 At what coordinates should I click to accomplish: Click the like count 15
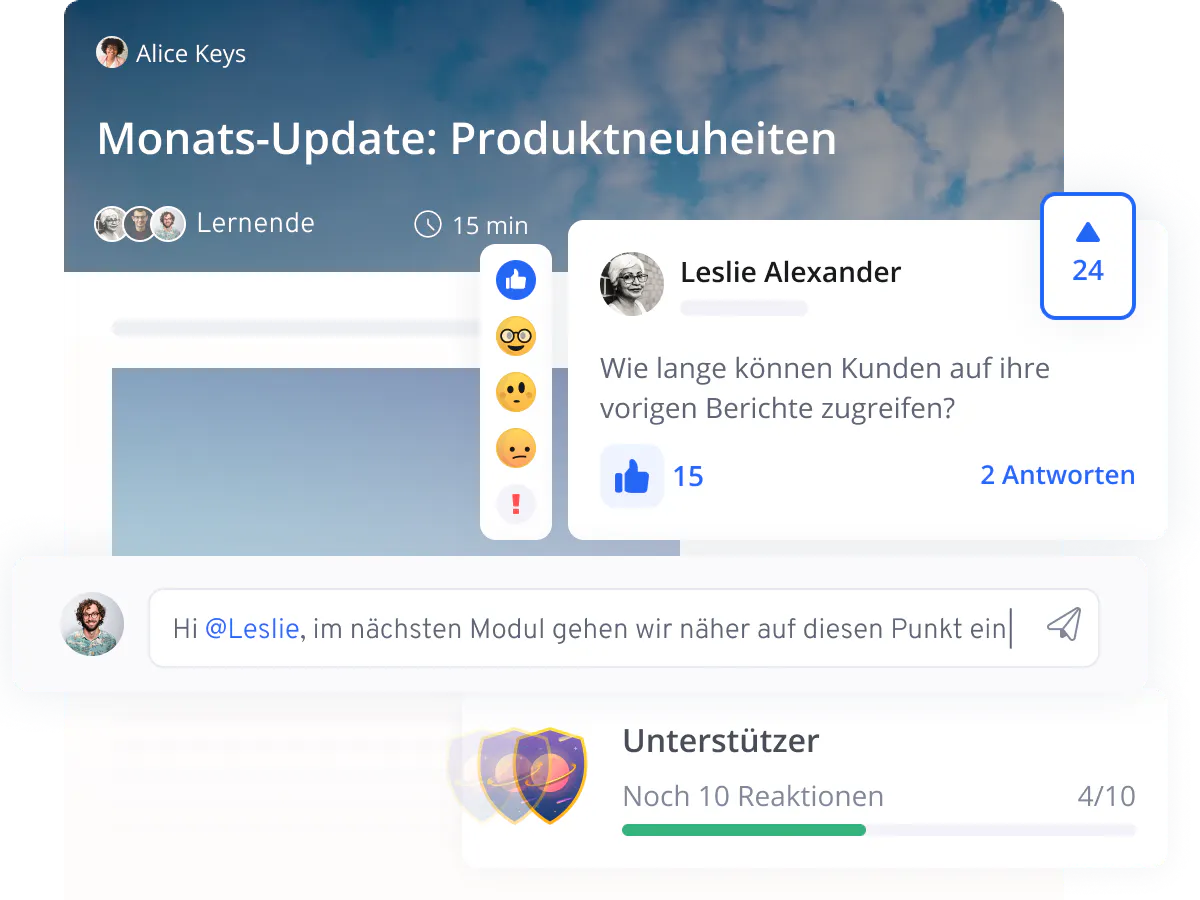pyautogui.click(x=688, y=476)
